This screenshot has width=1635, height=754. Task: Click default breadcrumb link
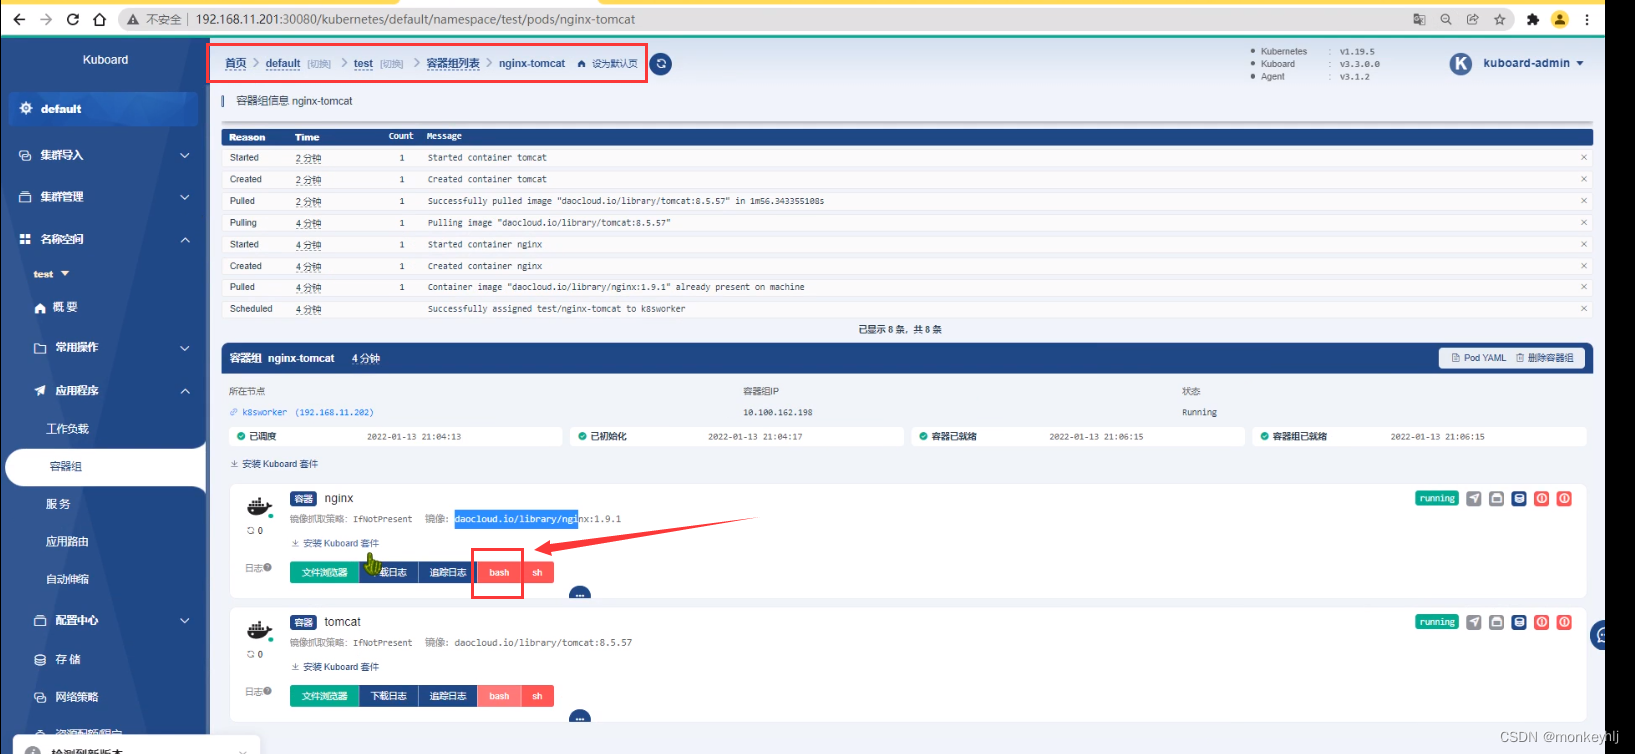(x=283, y=63)
